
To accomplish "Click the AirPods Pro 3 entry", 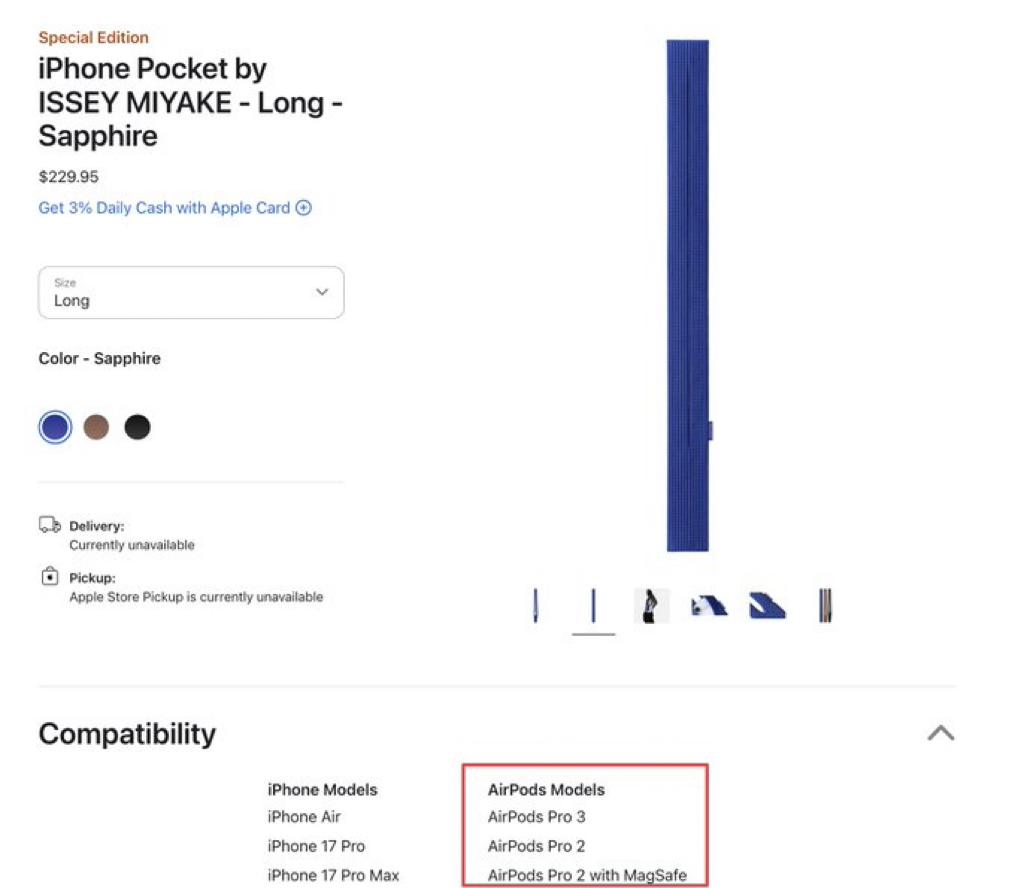I will (536, 817).
